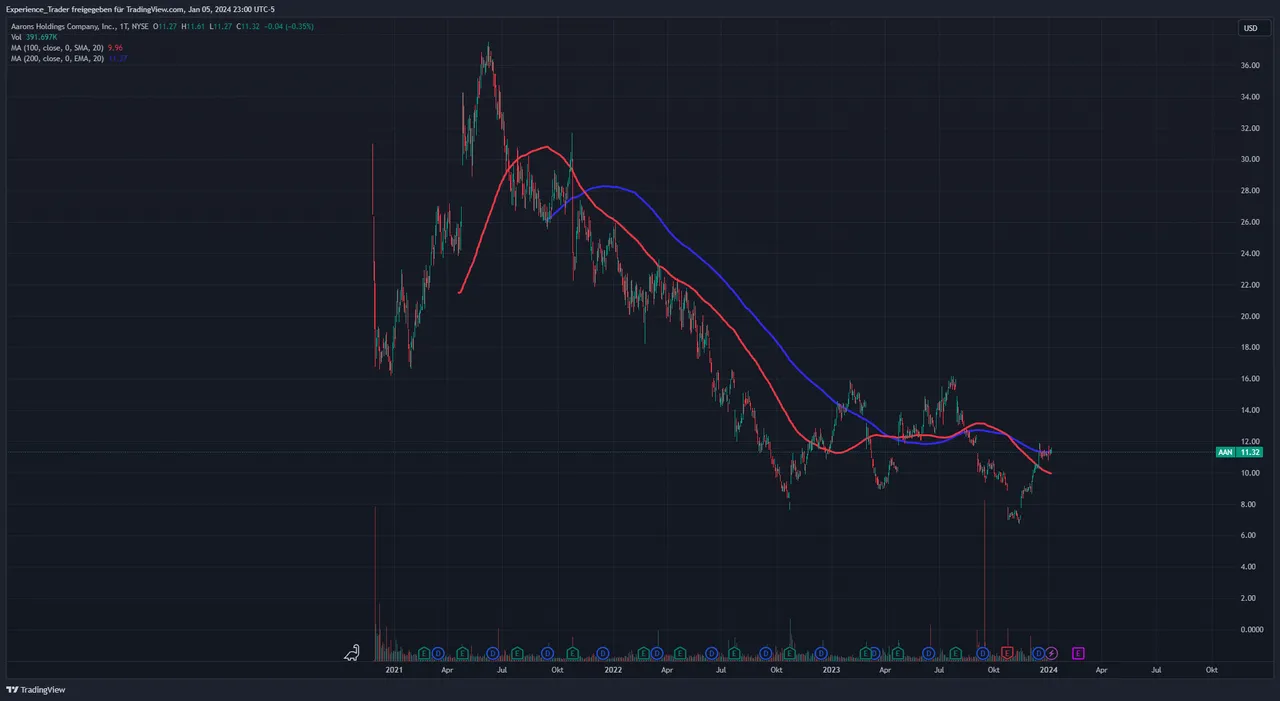Click the TradingView logo at bottom left
Viewport: 1280px width, 701px height.
click(35, 690)
